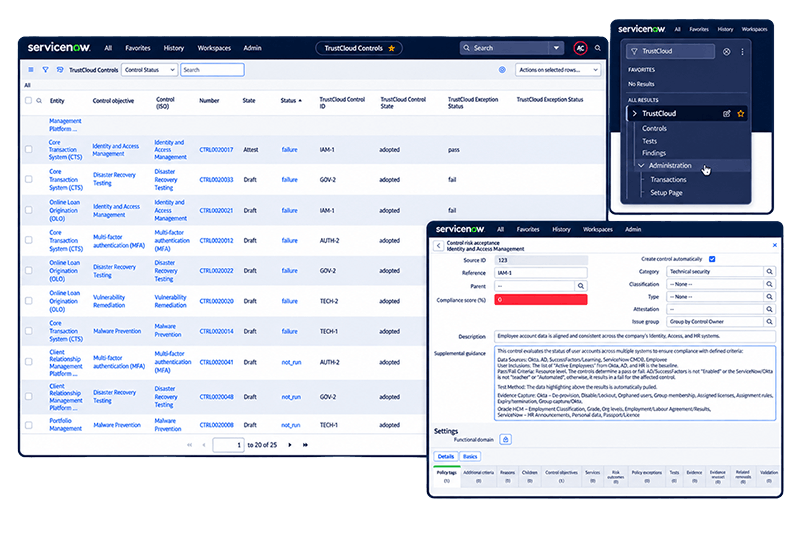The width and height of the screenshot is (800, 534).
Task: Open Workspaces menu in main window
Action: tap(214, 48)
